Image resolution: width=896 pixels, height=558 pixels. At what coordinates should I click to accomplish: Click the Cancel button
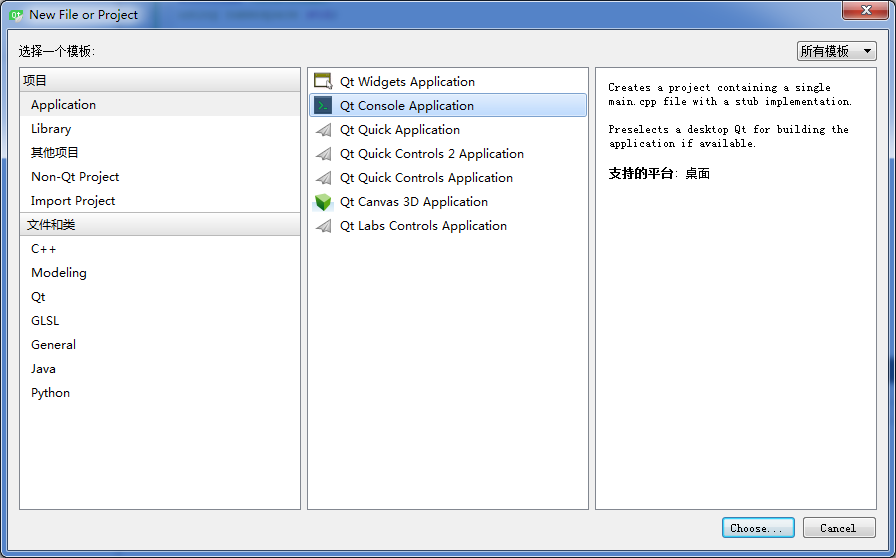tap(839, 528)
